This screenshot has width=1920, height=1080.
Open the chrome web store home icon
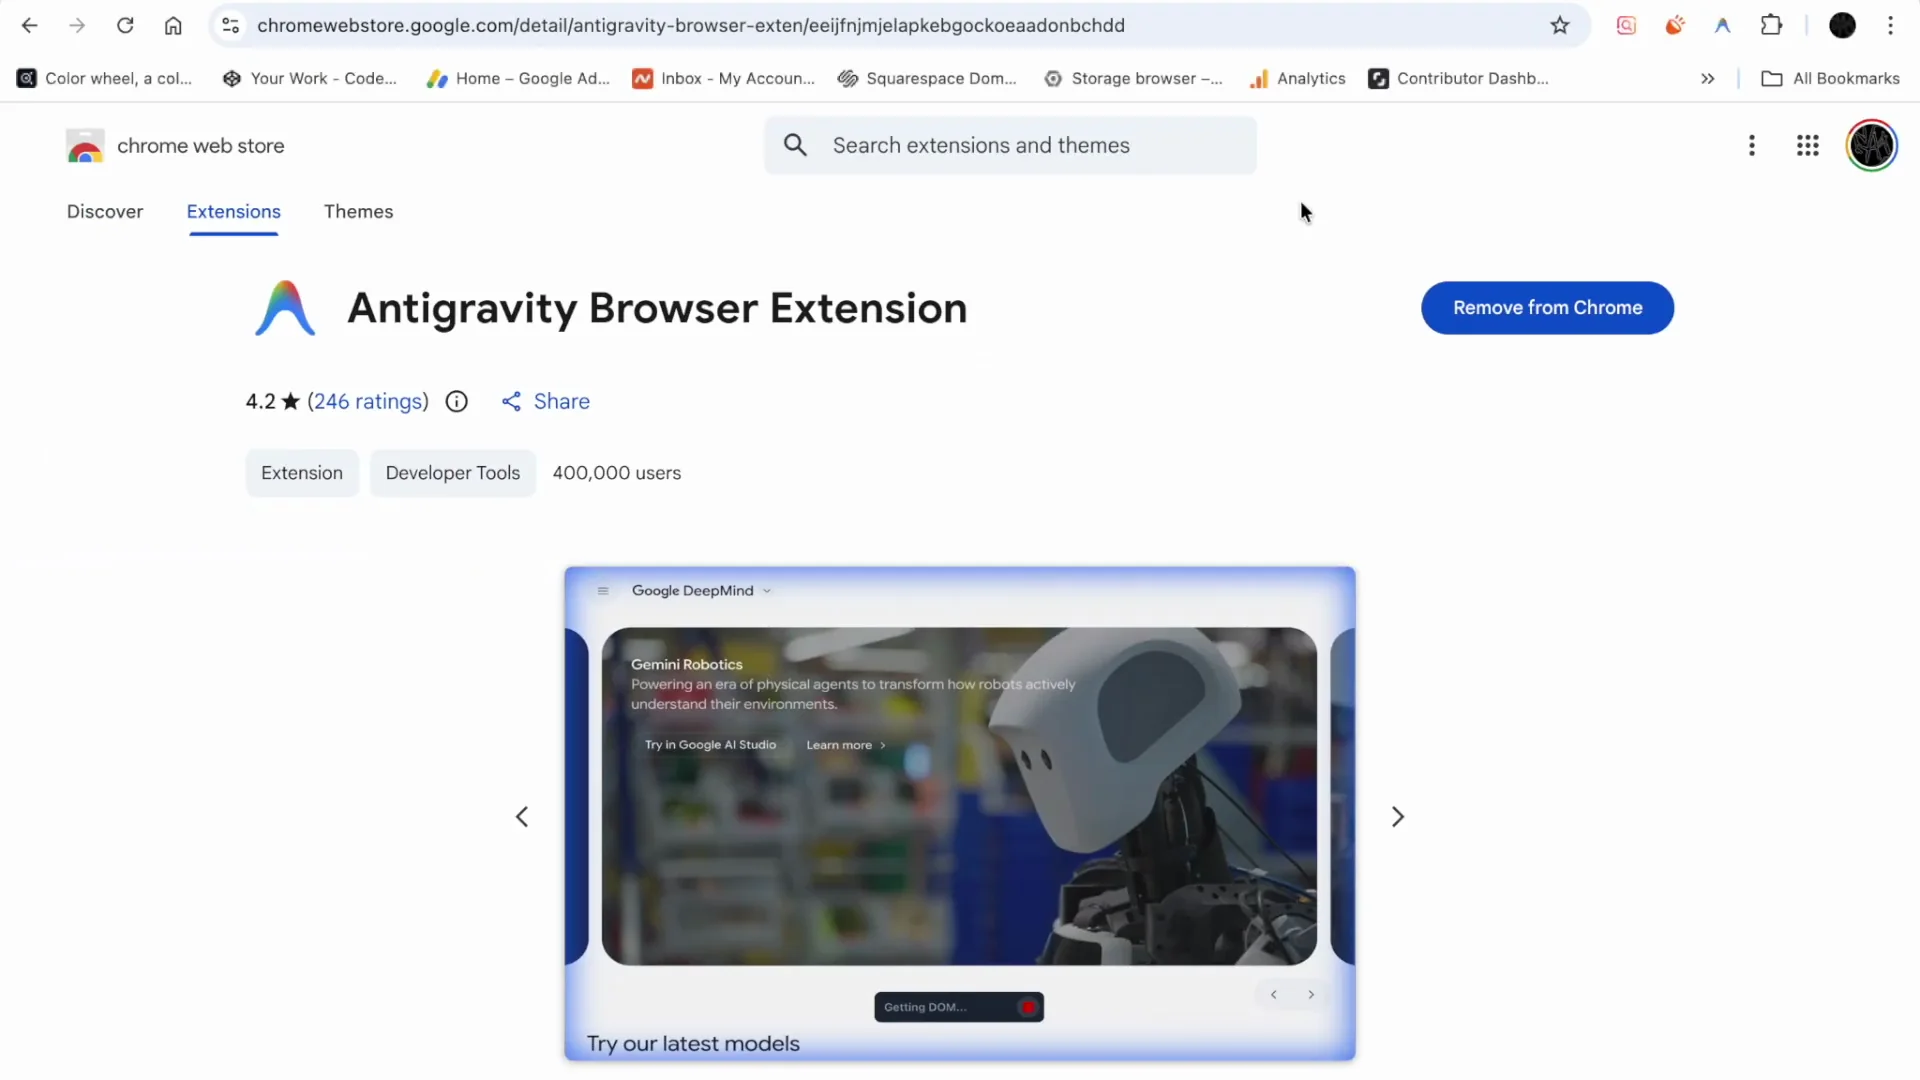point(85,146)
